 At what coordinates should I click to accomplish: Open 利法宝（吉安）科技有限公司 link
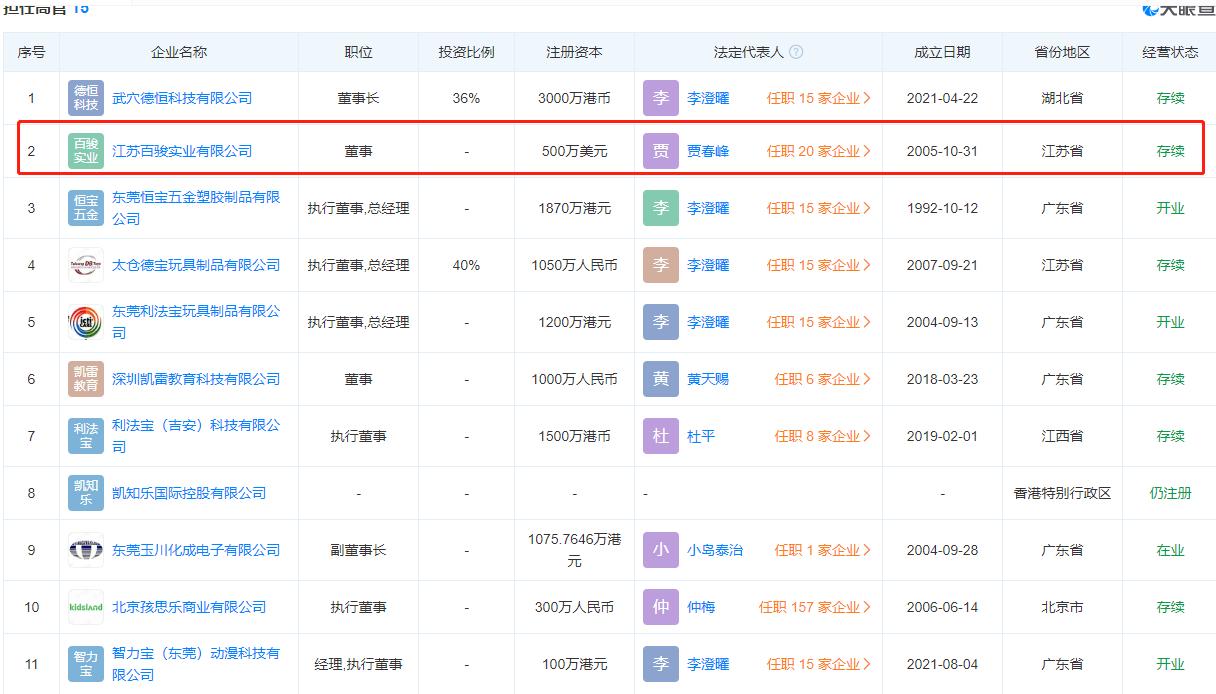pos(196,436)
